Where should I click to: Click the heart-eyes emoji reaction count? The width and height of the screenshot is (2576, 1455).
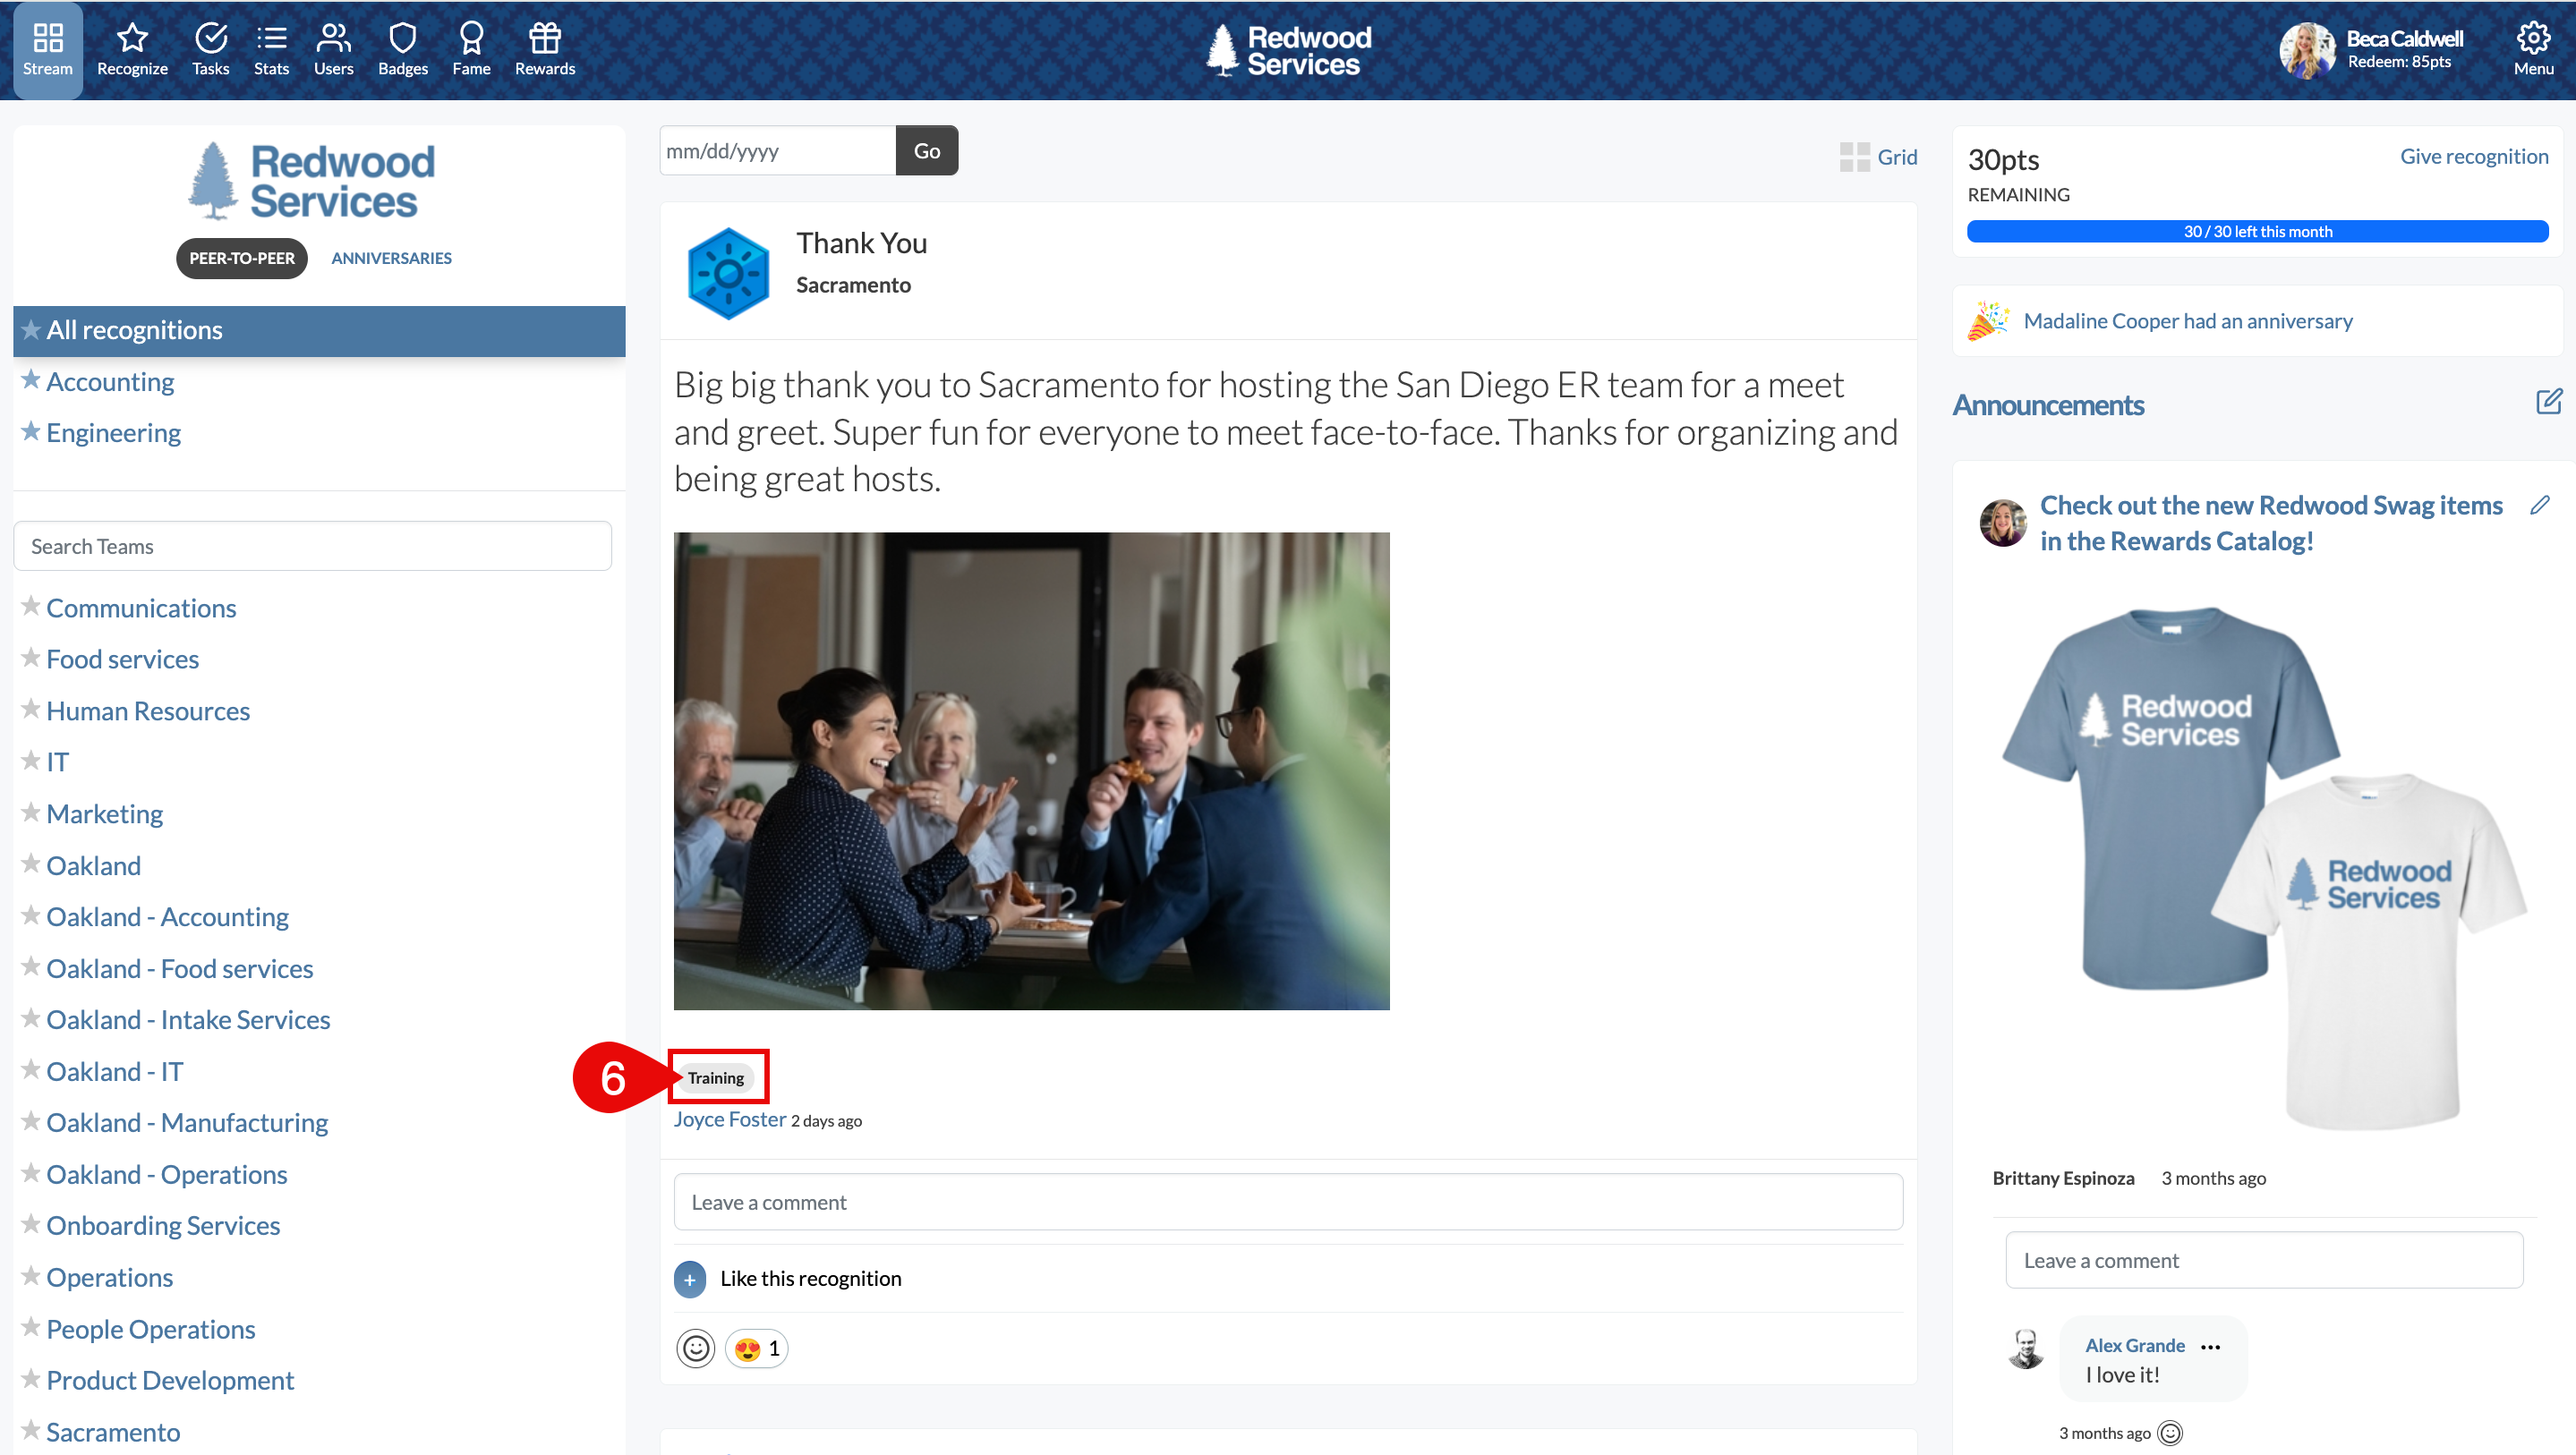(x=757, y=1348)
